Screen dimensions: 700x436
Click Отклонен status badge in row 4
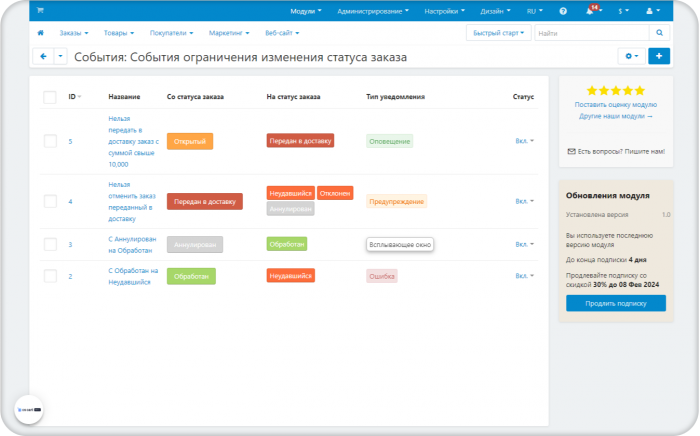coord(335,193)
